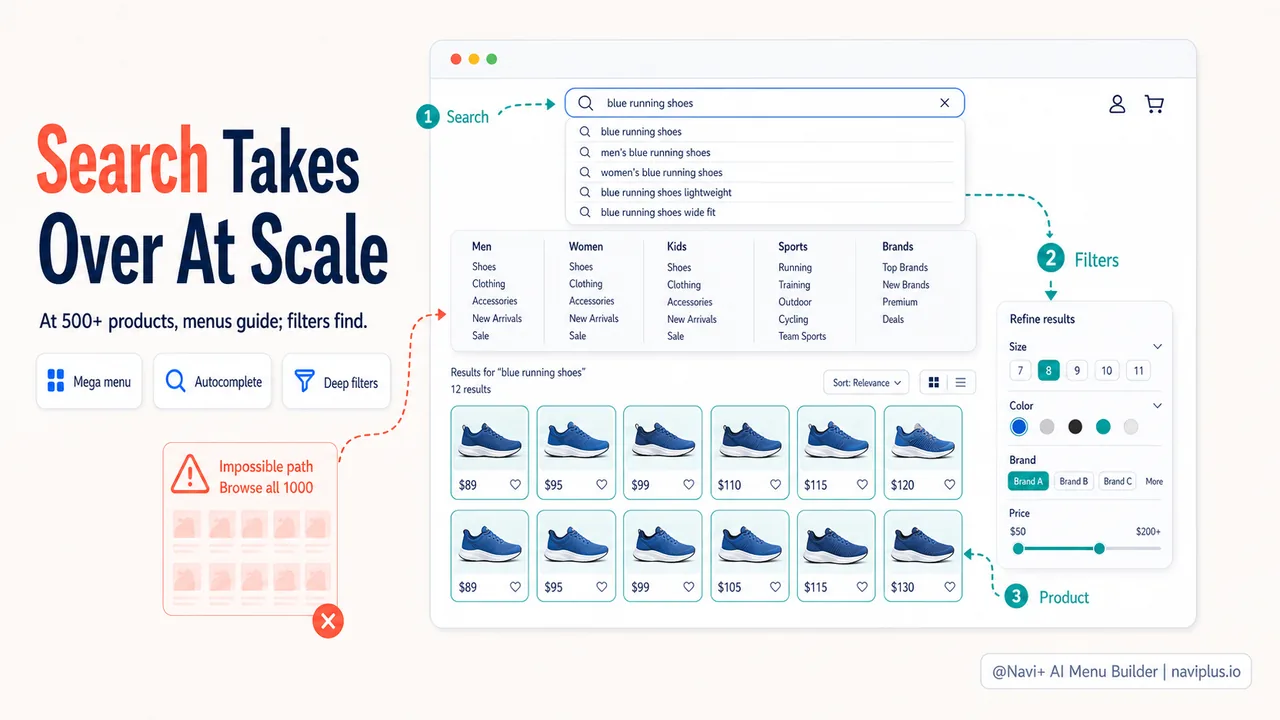Pick the teal color swatch

pos(1103,427)
